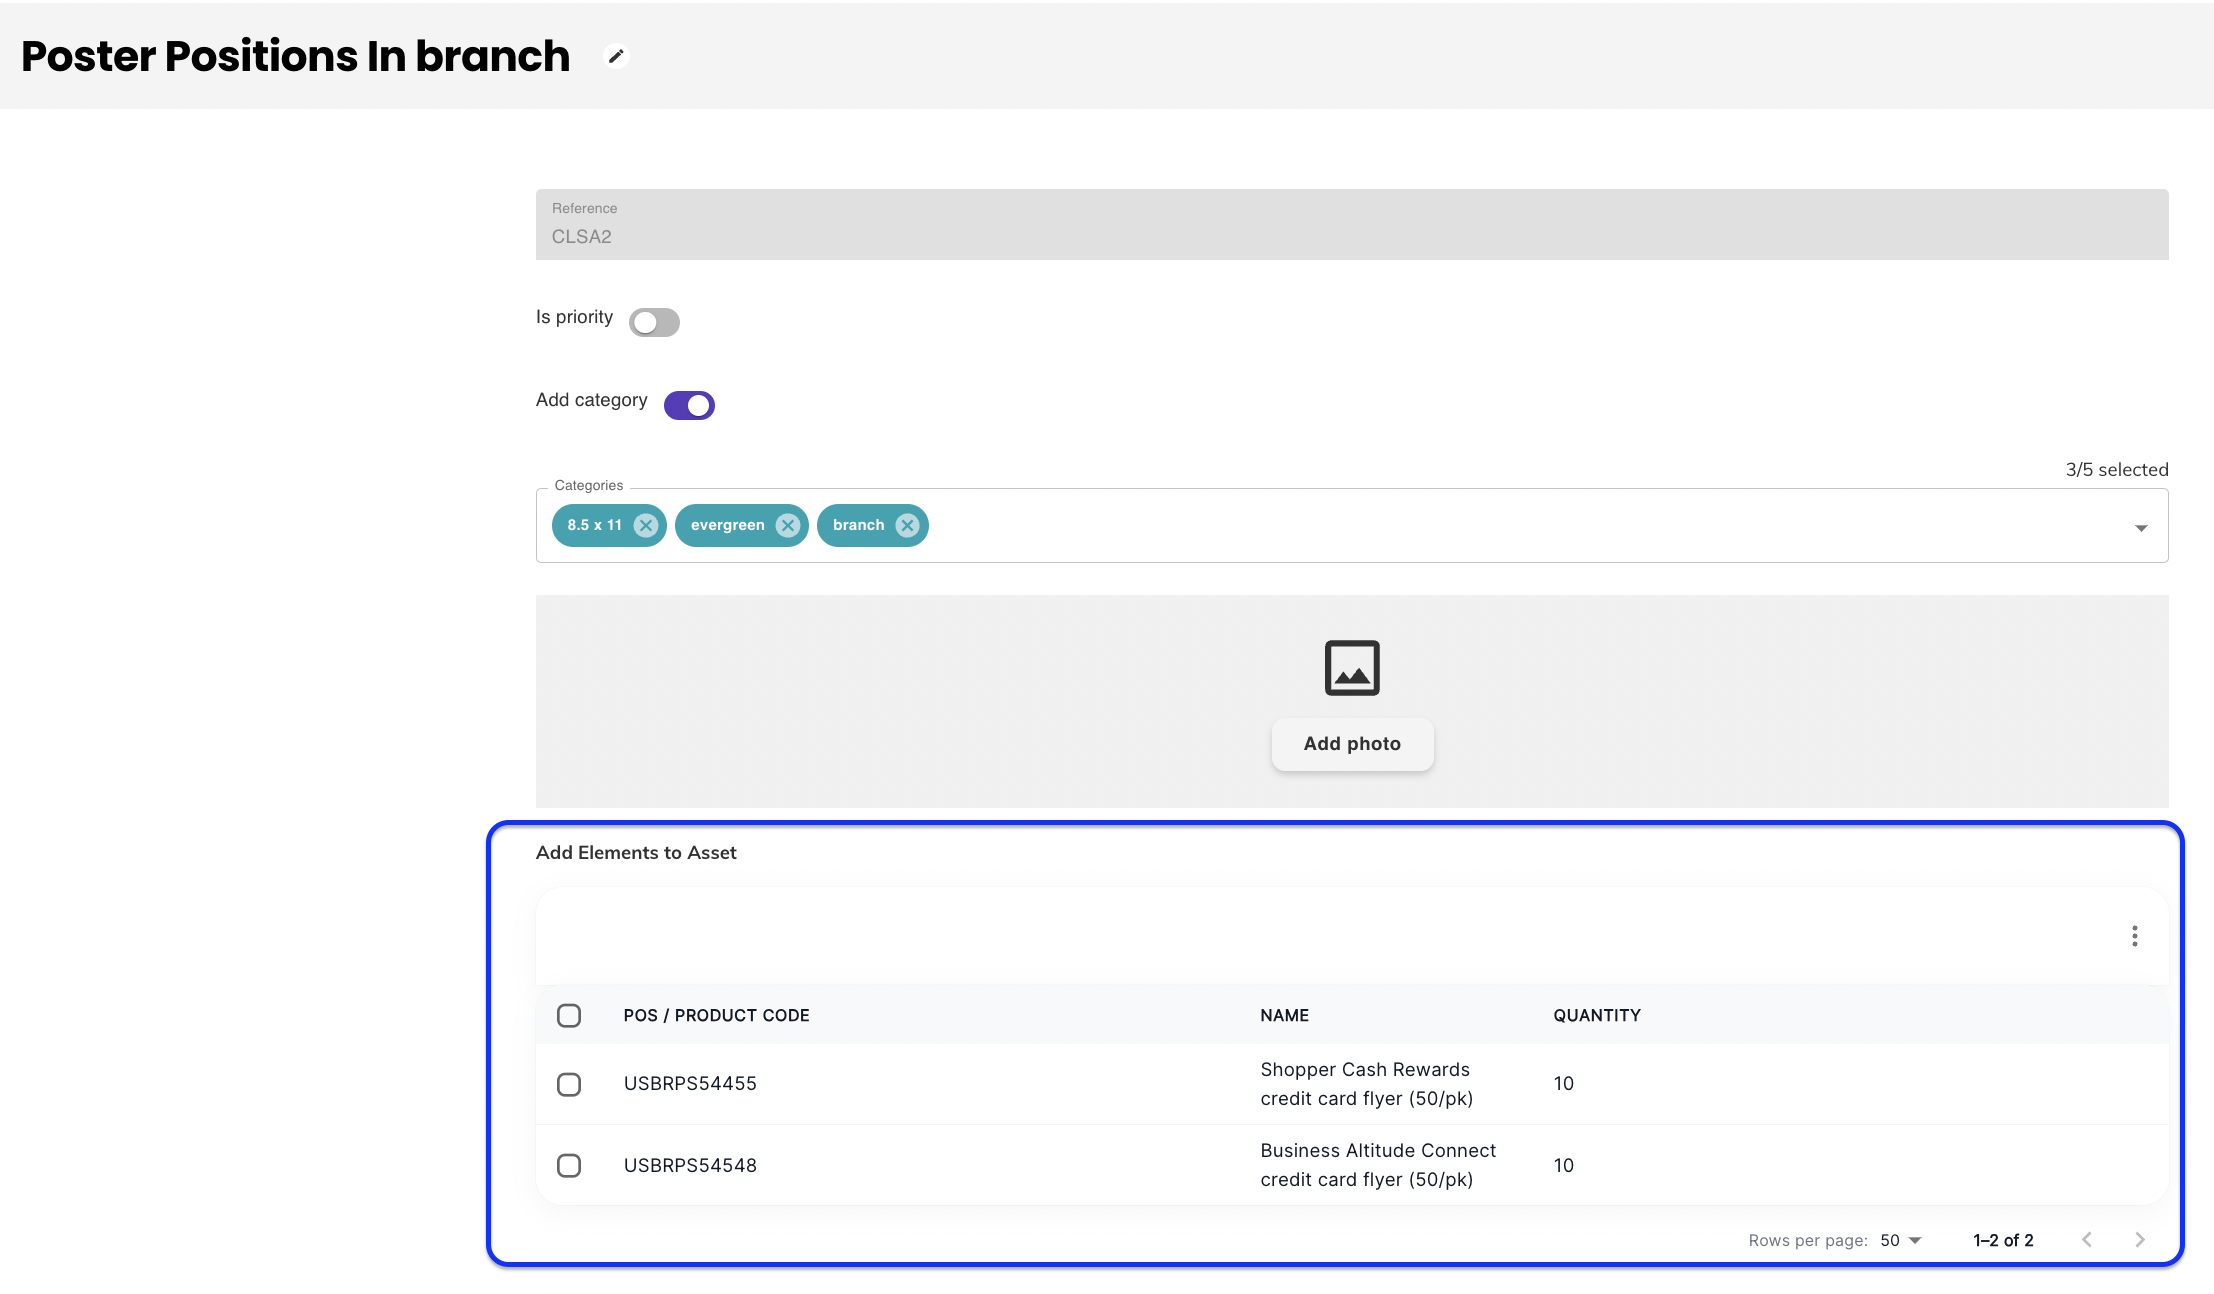The width and height of the screenshot is (2214, 1294).
Task: Enable the Is priority switch
Action: pyautogui.click(x=654, y=322)
